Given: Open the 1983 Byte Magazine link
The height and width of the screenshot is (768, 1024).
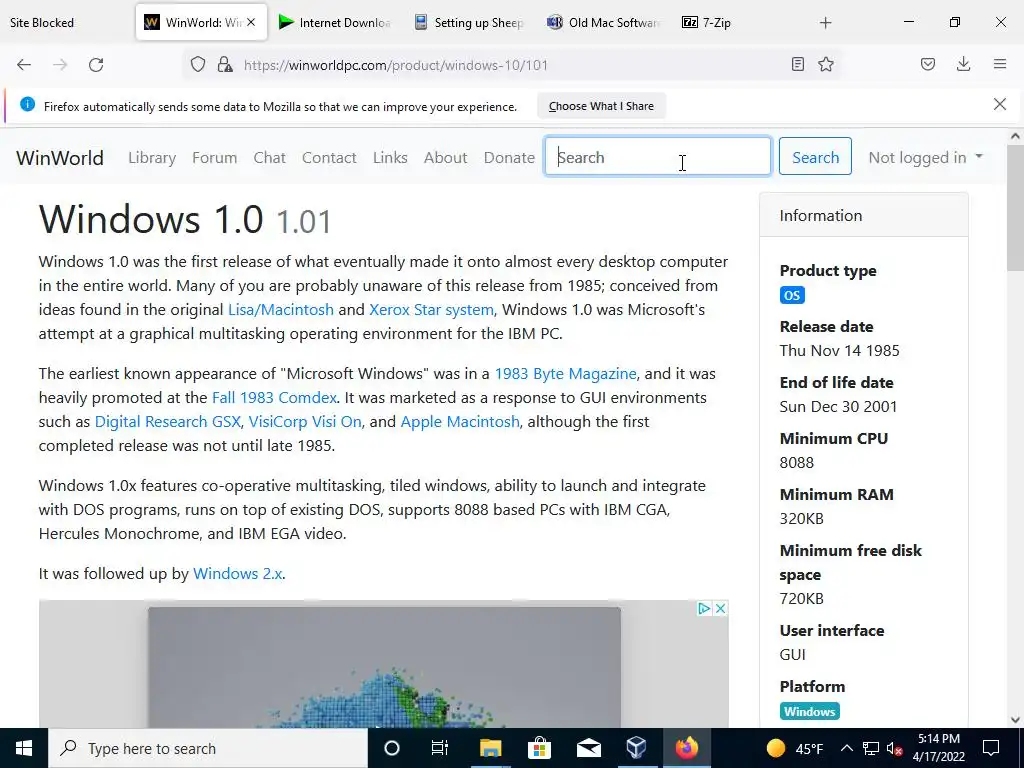Looking at the screenshot, I should point(566,374).
